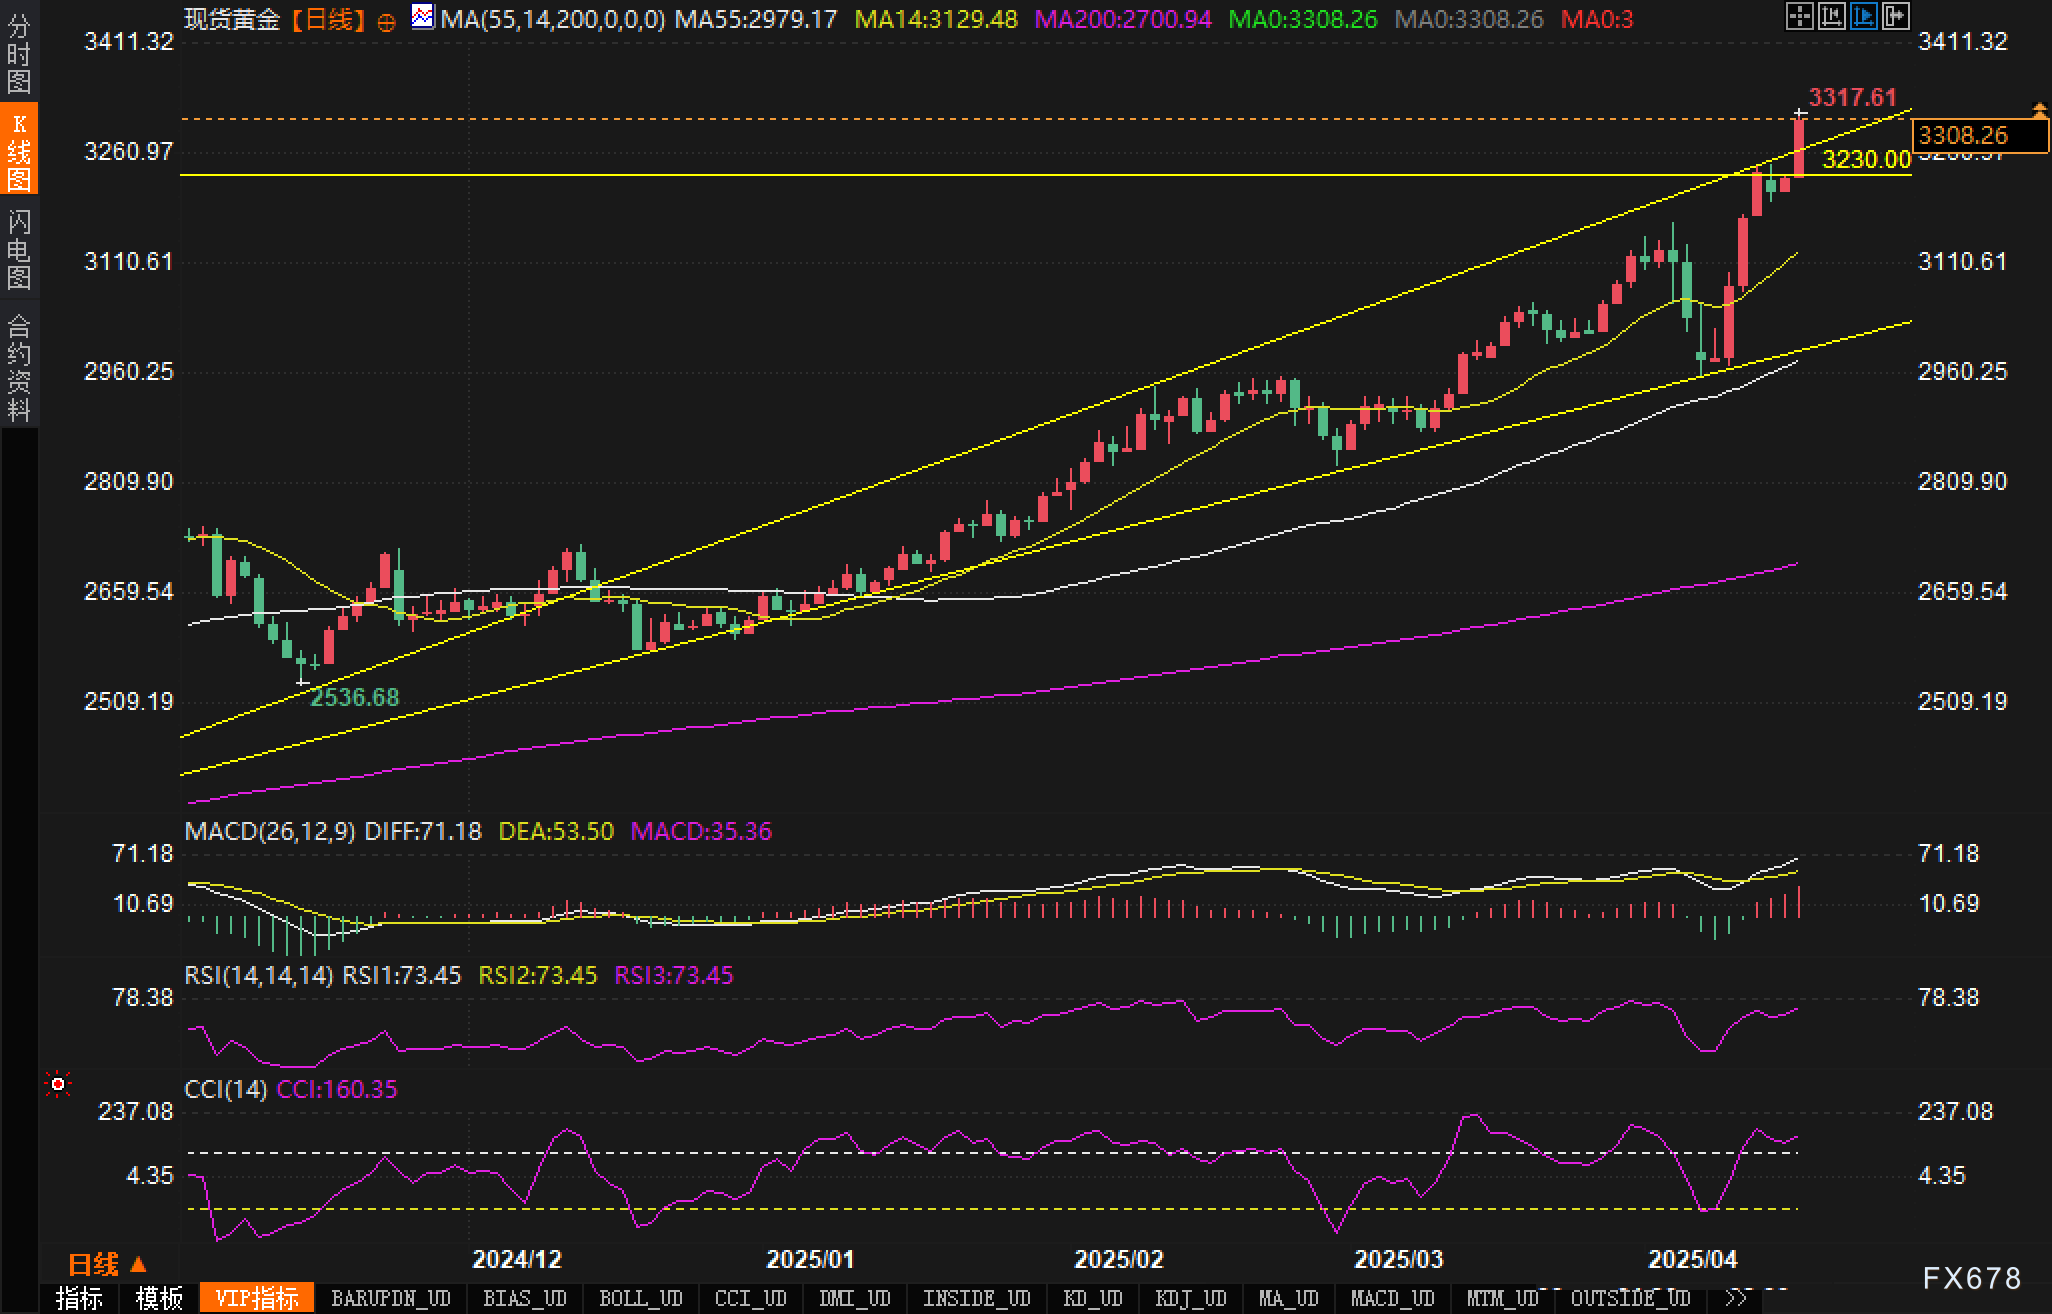The width and height of the screenshot is (2052, 1314).
Task: Open the MA indicator chart icon
Action: click(x=423, y=16)
